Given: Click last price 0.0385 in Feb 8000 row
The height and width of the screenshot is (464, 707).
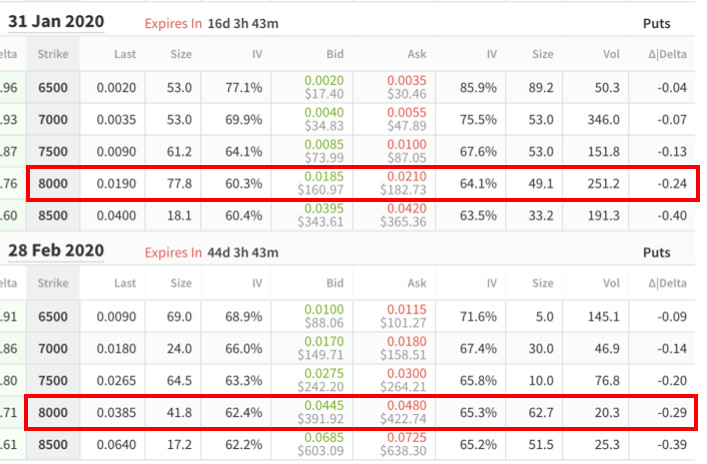Looking at the screenshot, I should pos(116,413).
